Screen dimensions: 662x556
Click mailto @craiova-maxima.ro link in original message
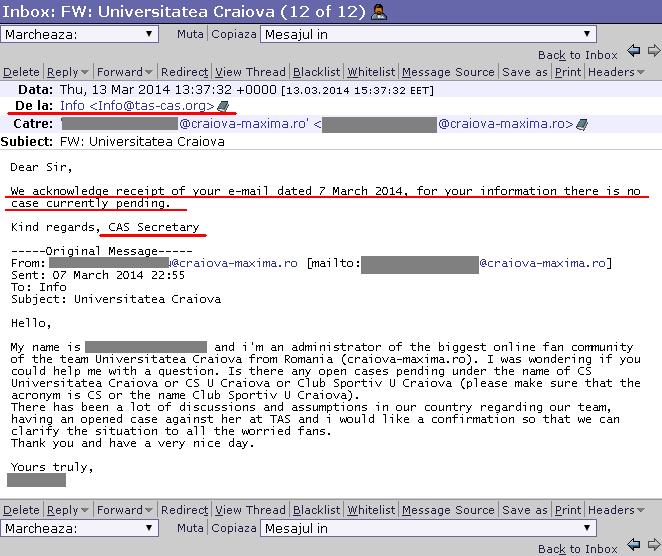point(542,263)
